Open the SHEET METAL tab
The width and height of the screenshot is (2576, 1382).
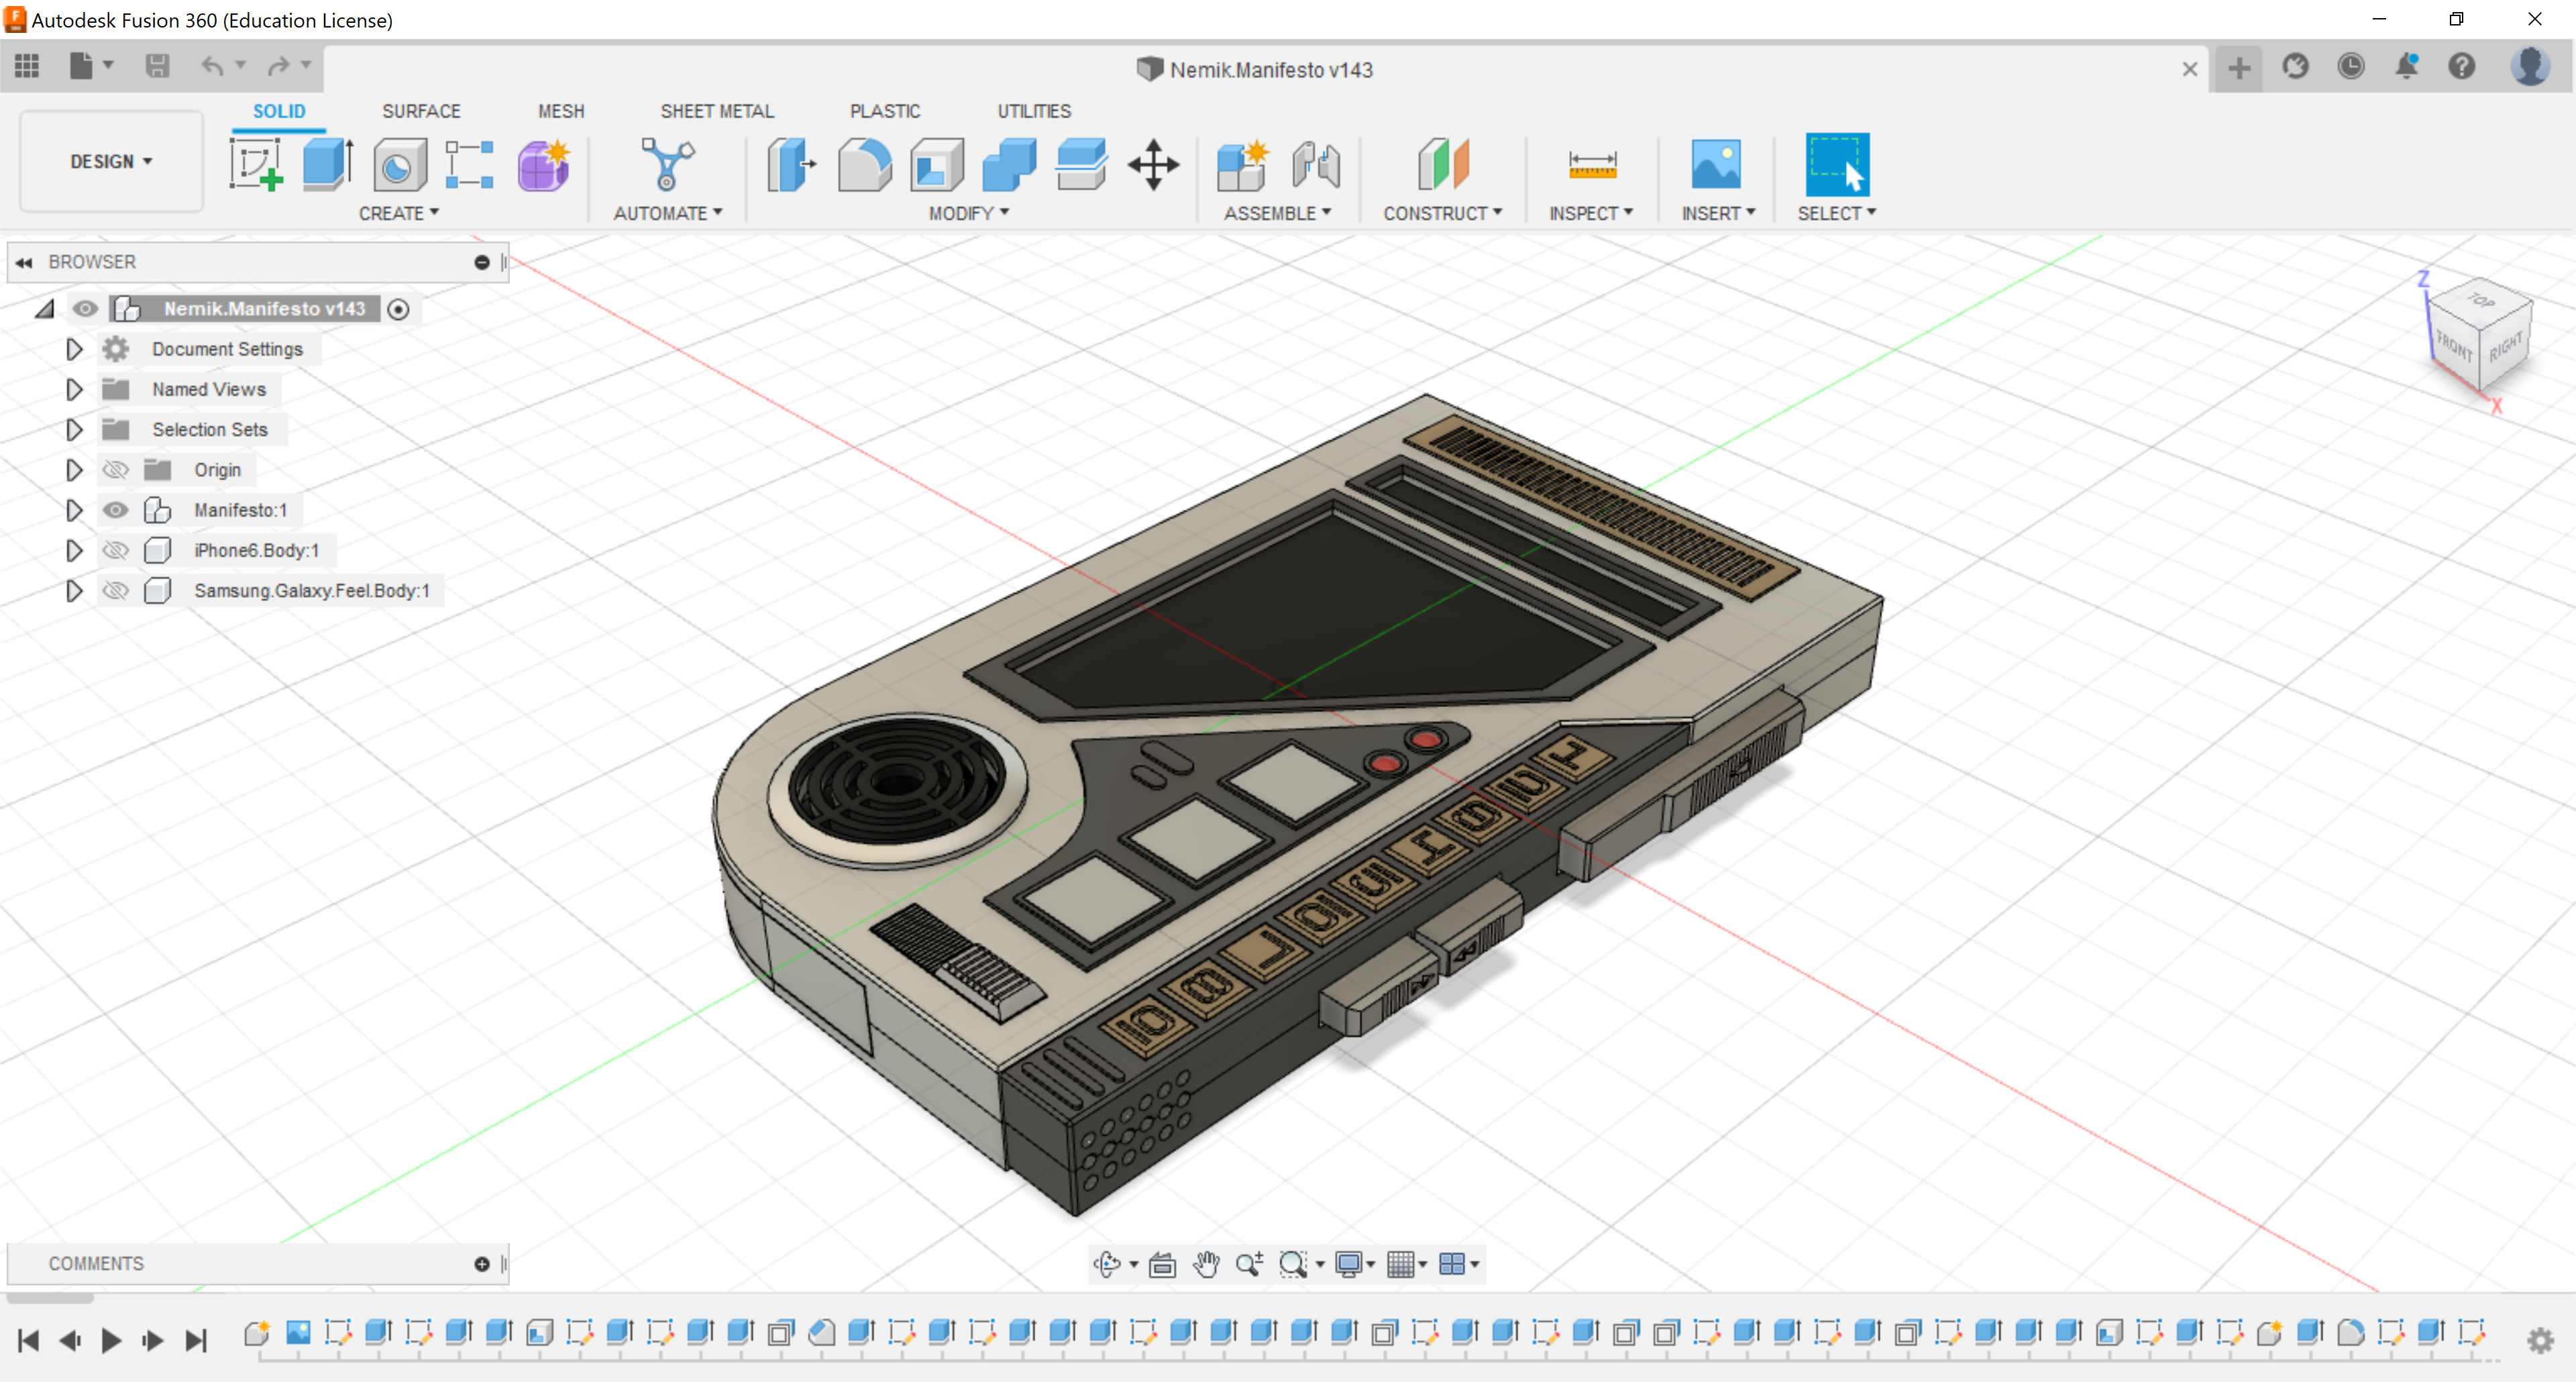click(x=717, y=111)
